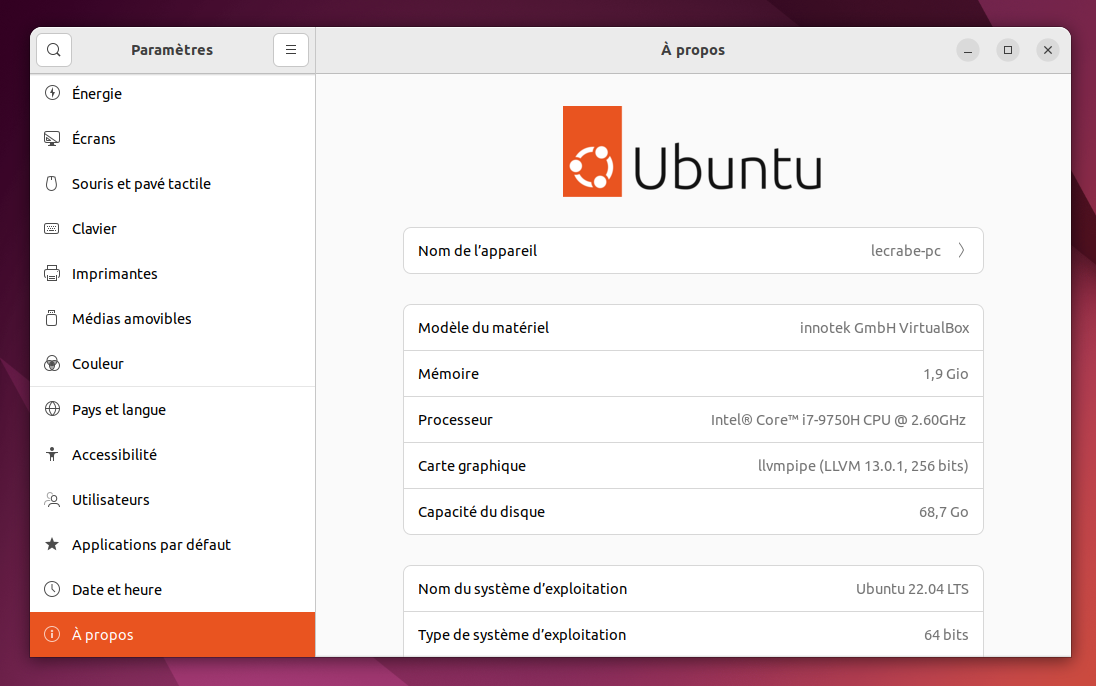Click the Processeur label
The height and width of the screenshot is (686, 1096).
click(x=455, y=420)
